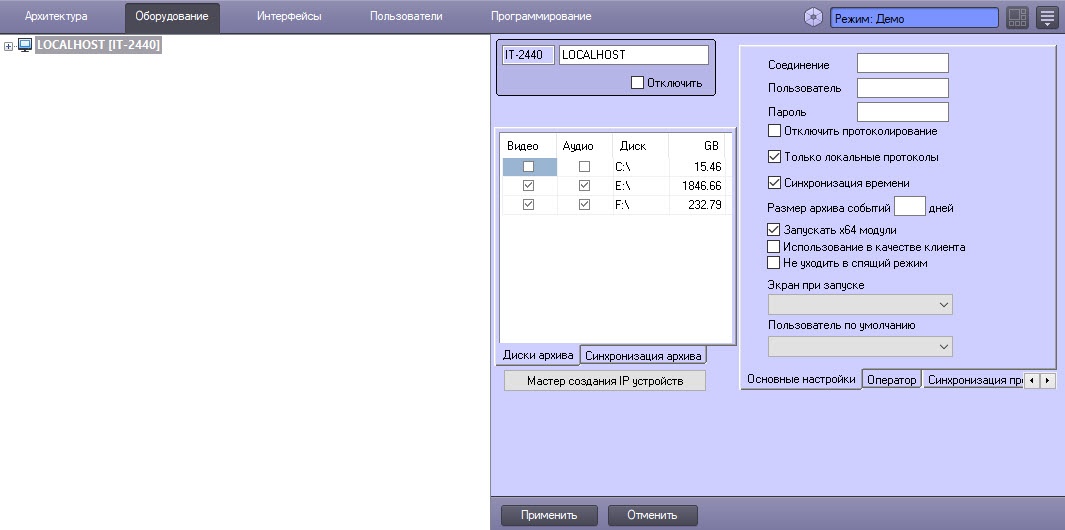Open the screen layout grid icon
Image resolution: width=1065 pixels, height=530 pixels.
[1017, 17]
